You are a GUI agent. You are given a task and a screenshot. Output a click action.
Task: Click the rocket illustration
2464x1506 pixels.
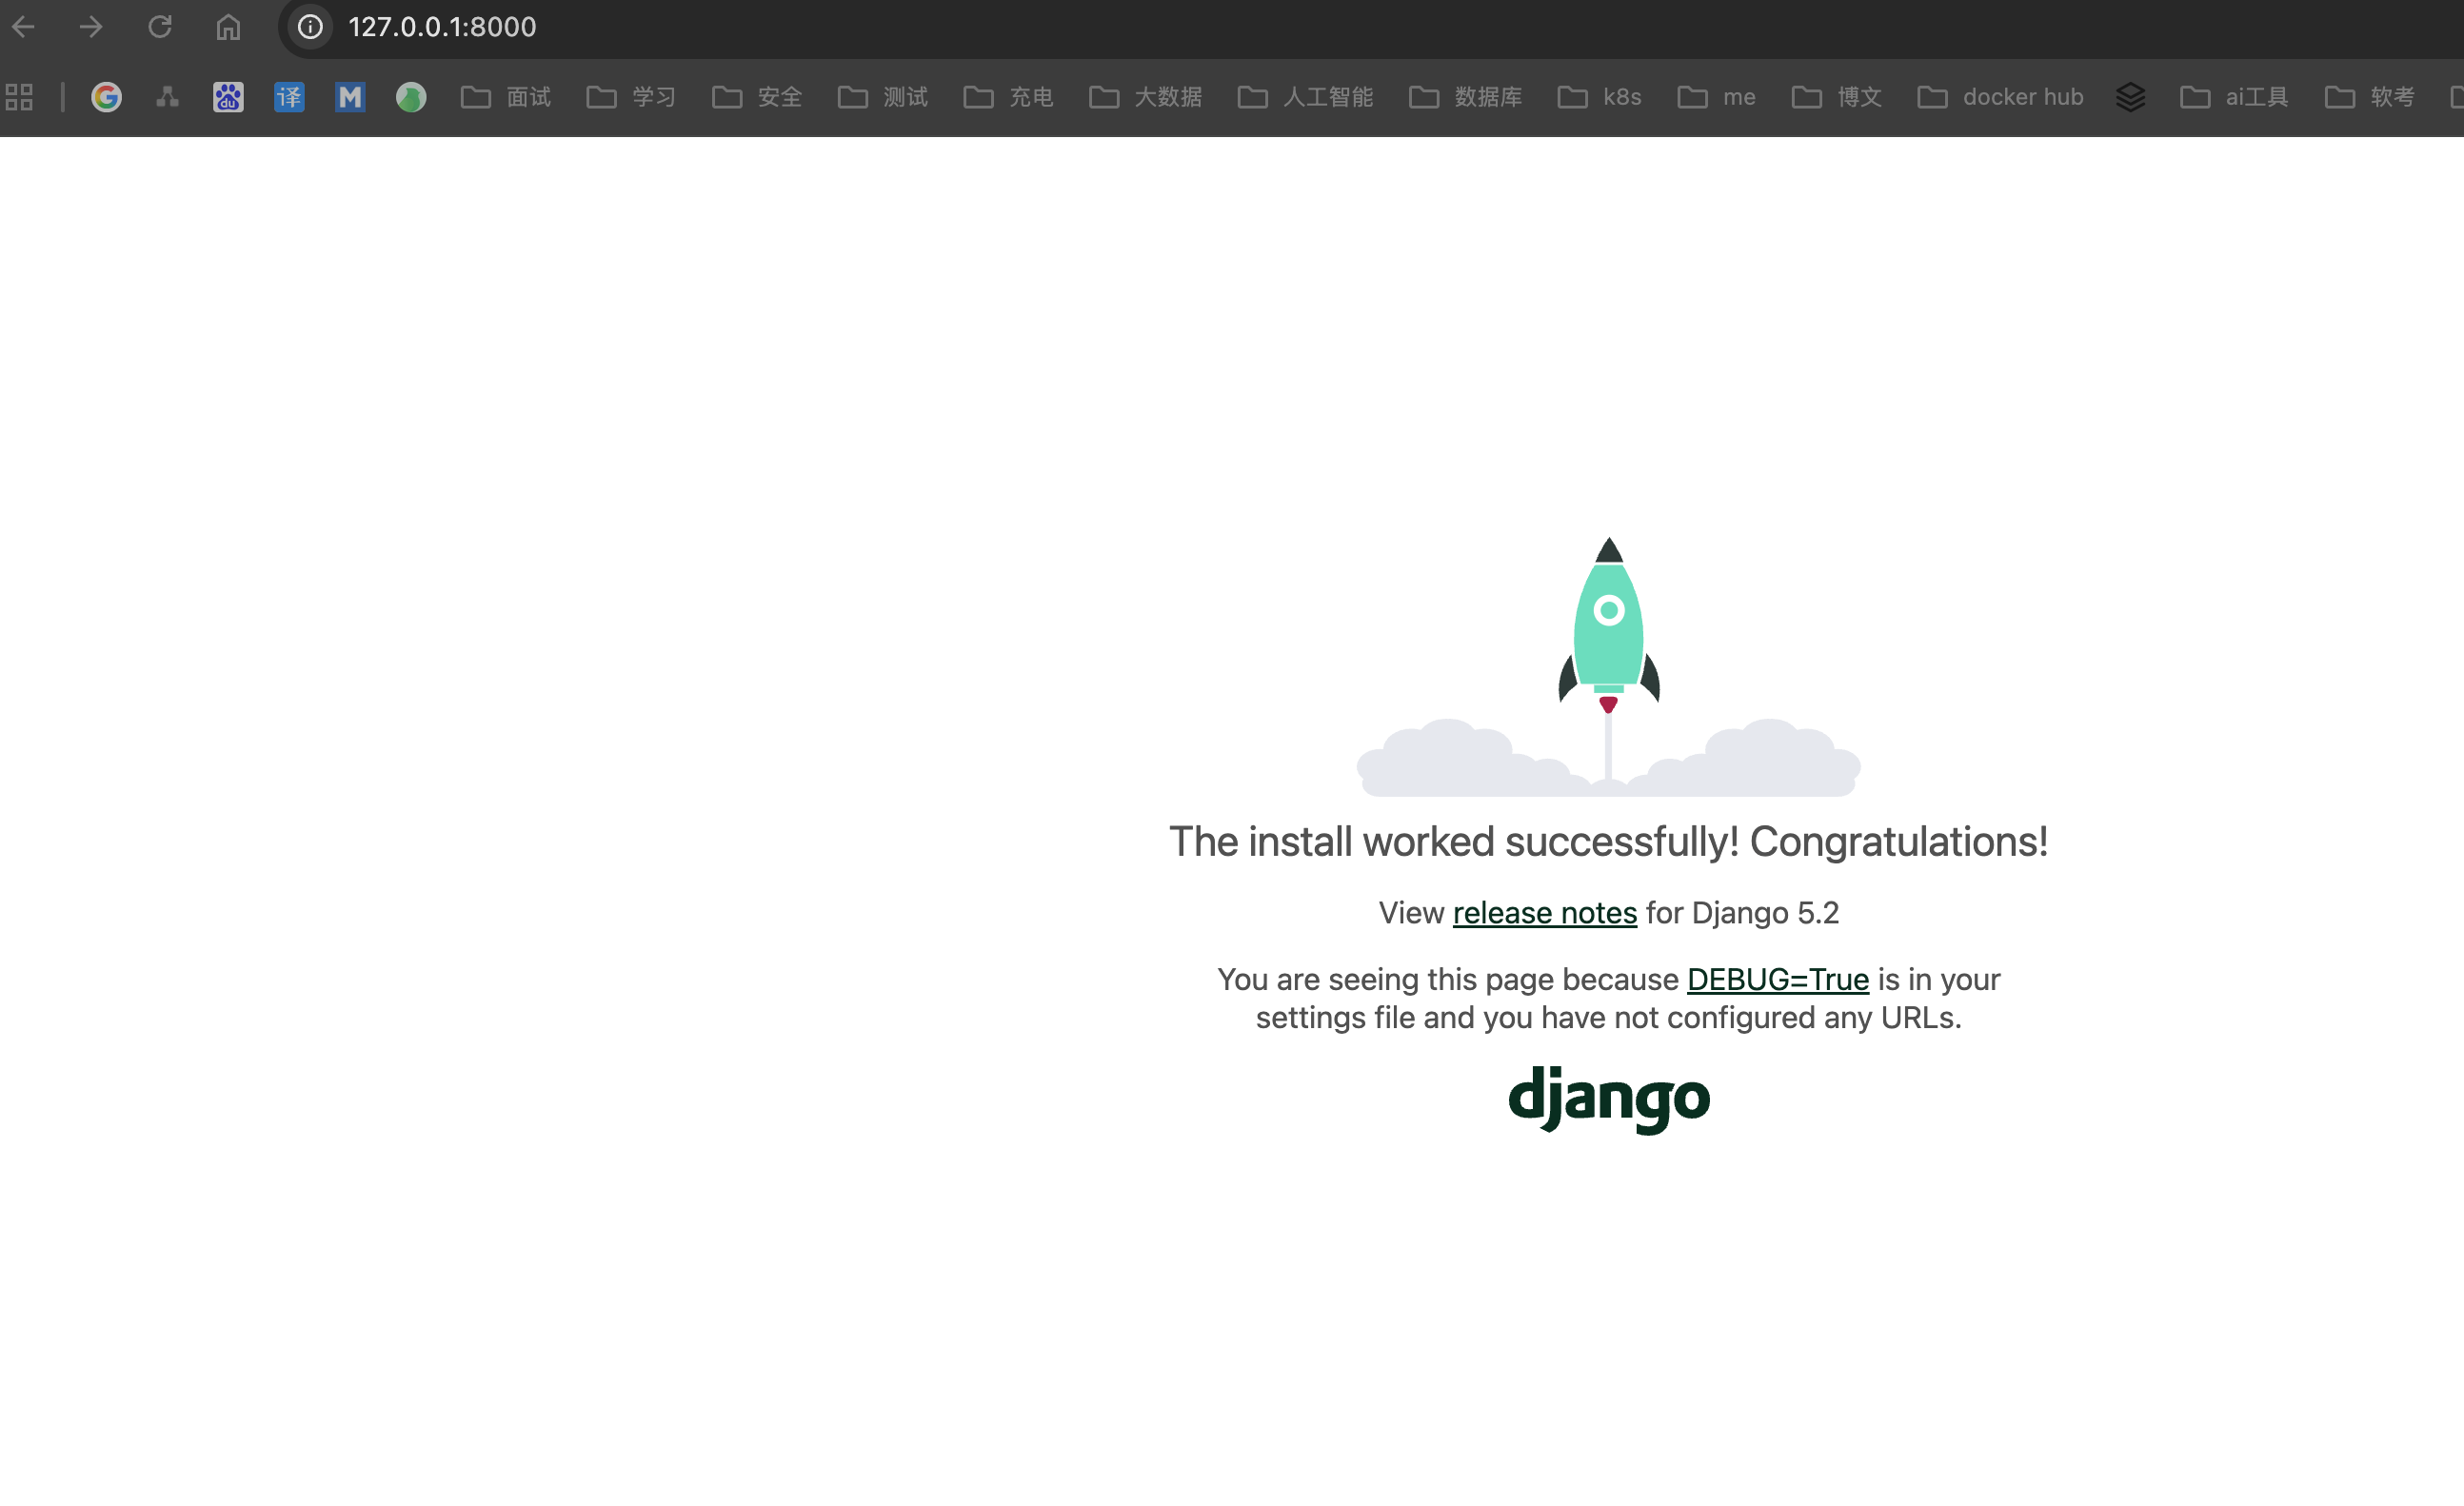[x=1608, y=667]
